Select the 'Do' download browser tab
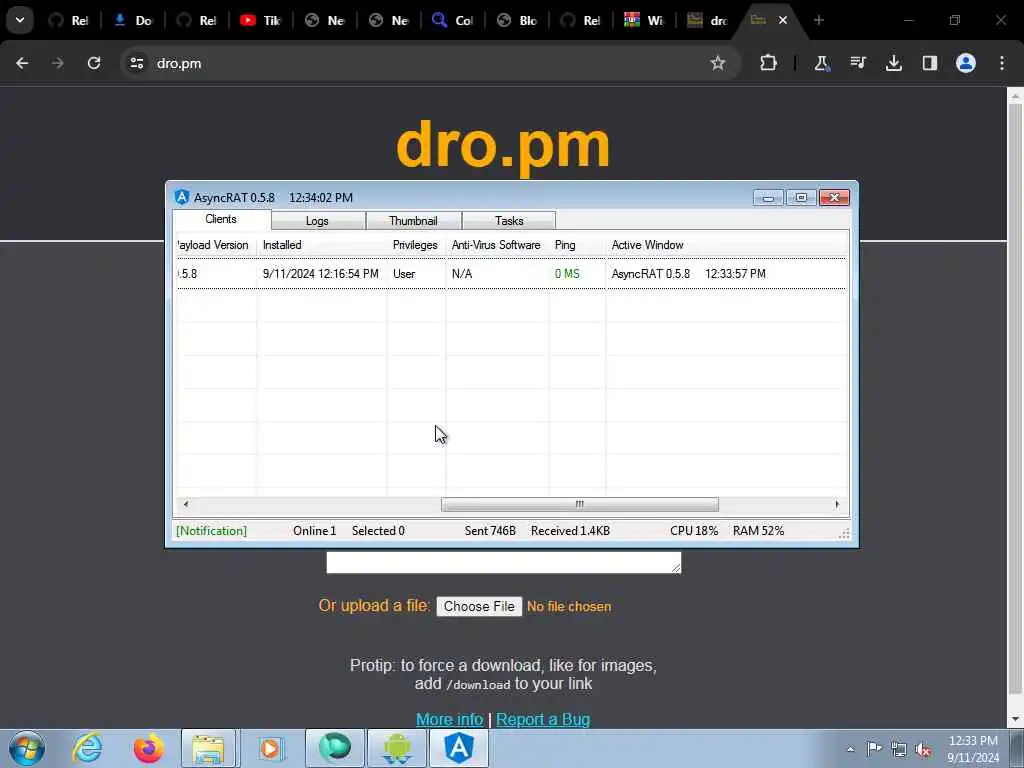Image resolution: width=1024 pixels, height=768 pixels. 133,20
